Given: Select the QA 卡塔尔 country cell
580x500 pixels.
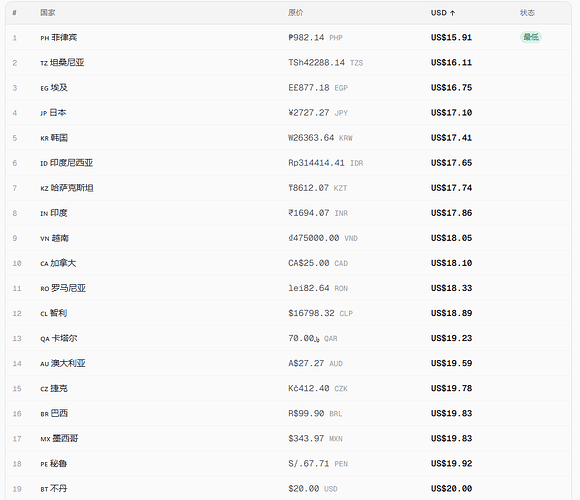Looking at the screenshot, I should coord(59,339).
